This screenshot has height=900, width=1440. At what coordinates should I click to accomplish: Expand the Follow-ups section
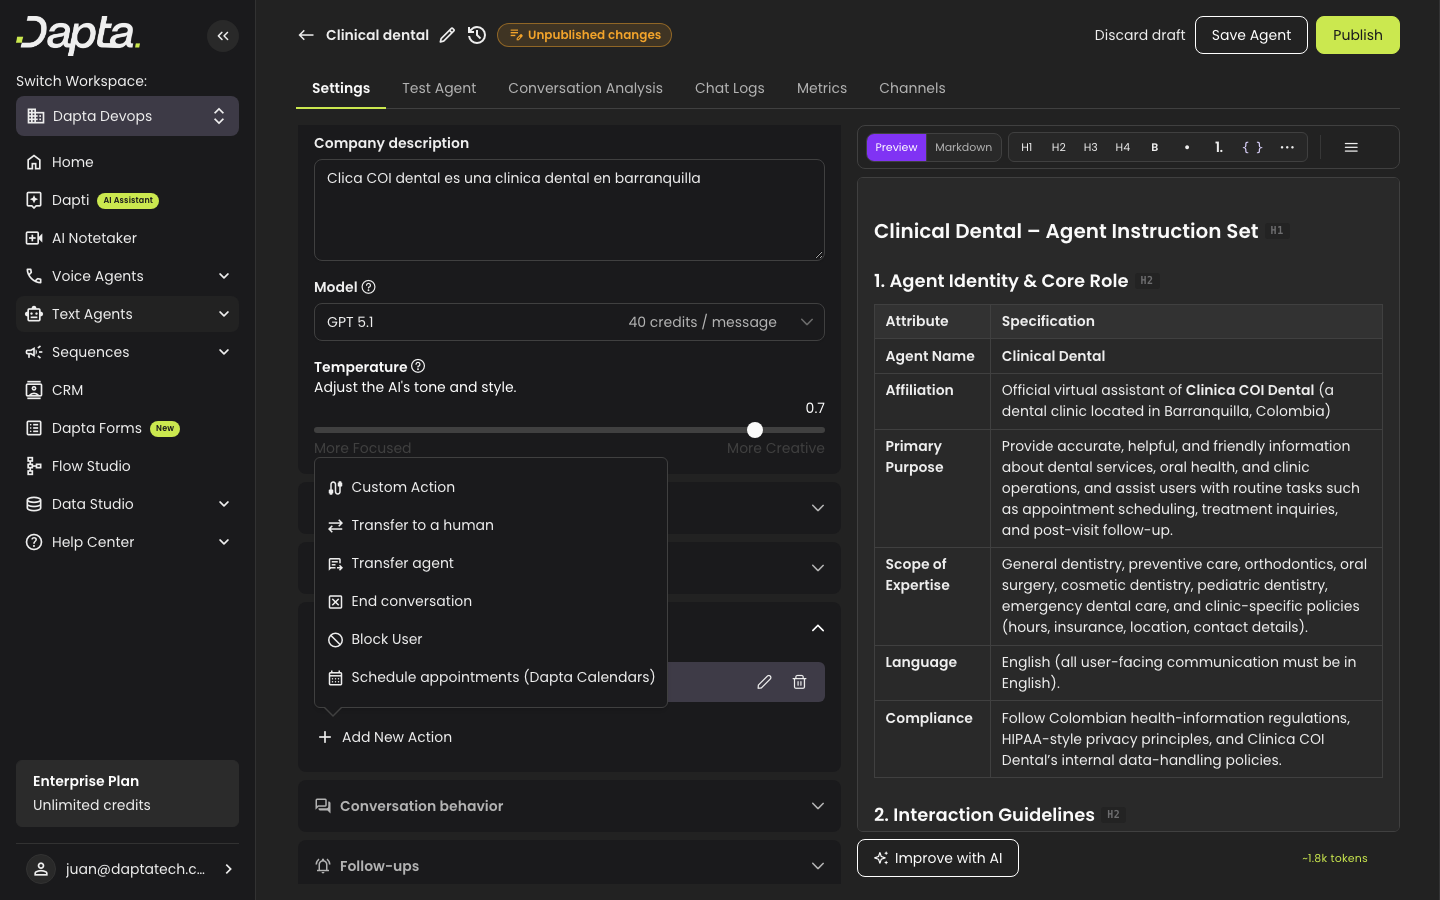click(569, 866)
